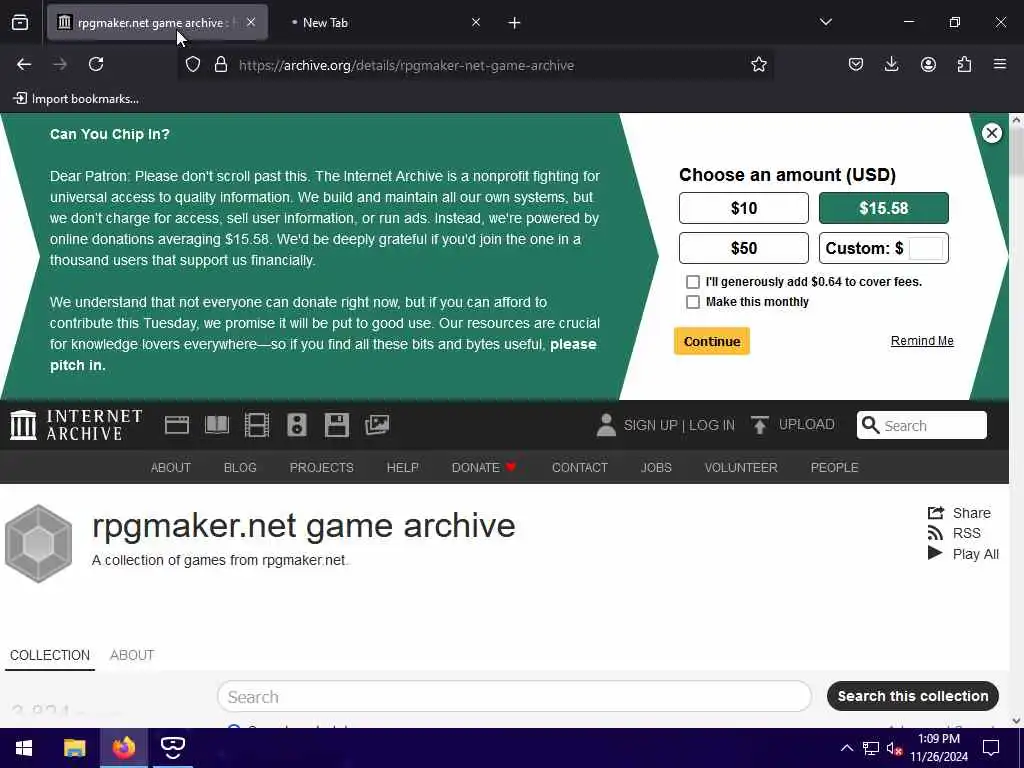Open the Web (Wayback) media icon
Viewport: 1024px width, 768px height.
[176, 425]
